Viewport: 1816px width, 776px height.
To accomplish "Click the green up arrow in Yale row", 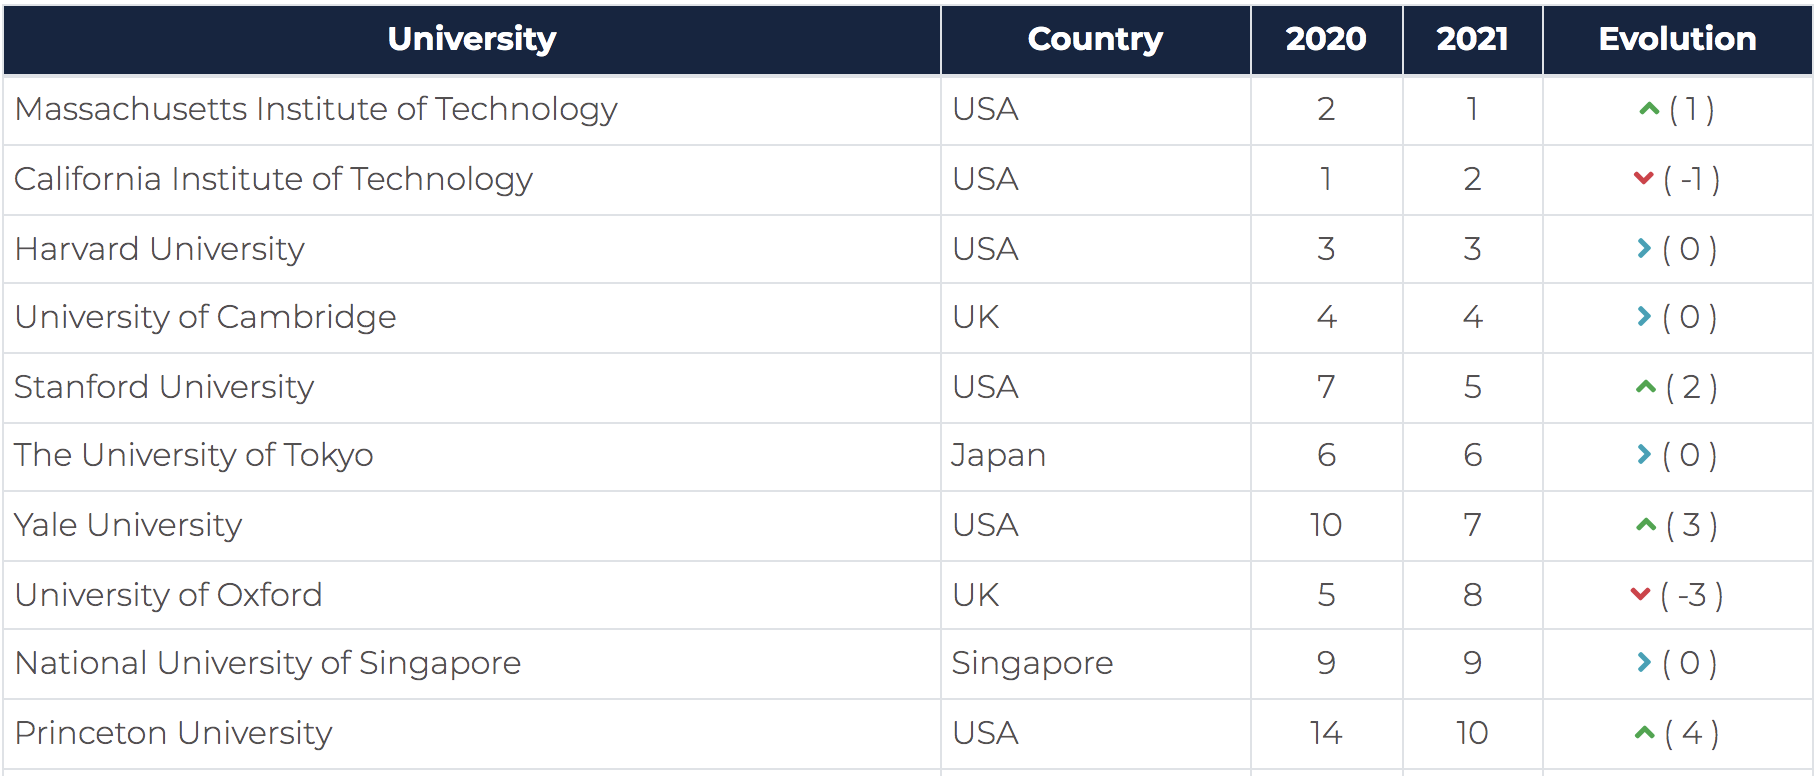I will point(1646,525).
